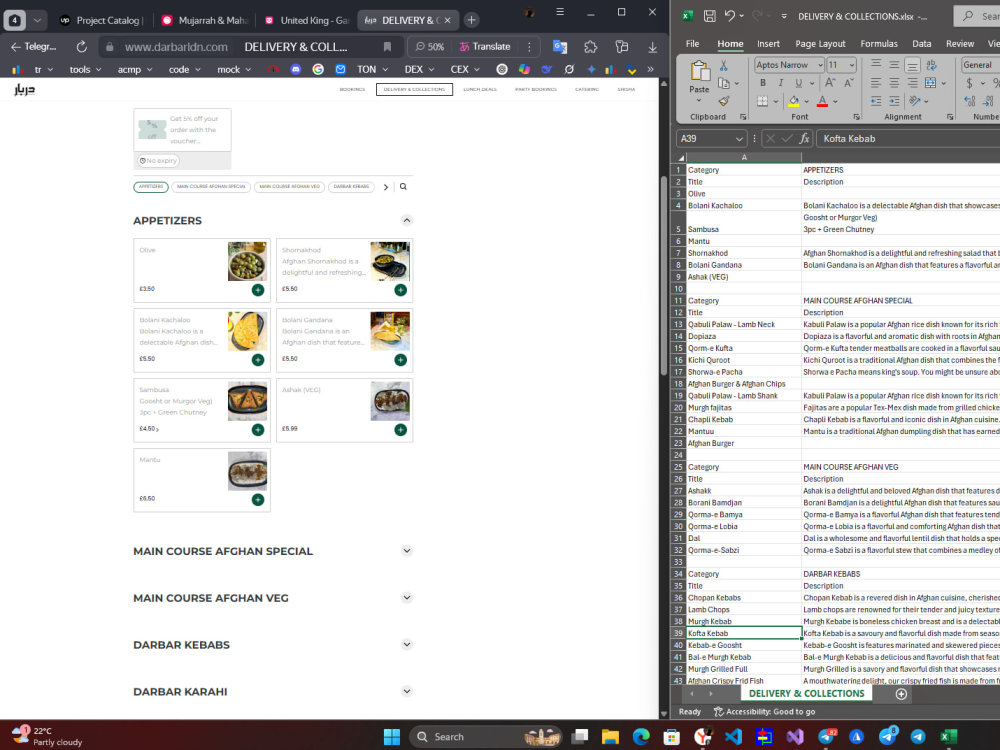Screen dimensions: 1000x750
Task: Click Paste clipboard icon in Excel
Action: pyautogui.click(x=700, y=71)
